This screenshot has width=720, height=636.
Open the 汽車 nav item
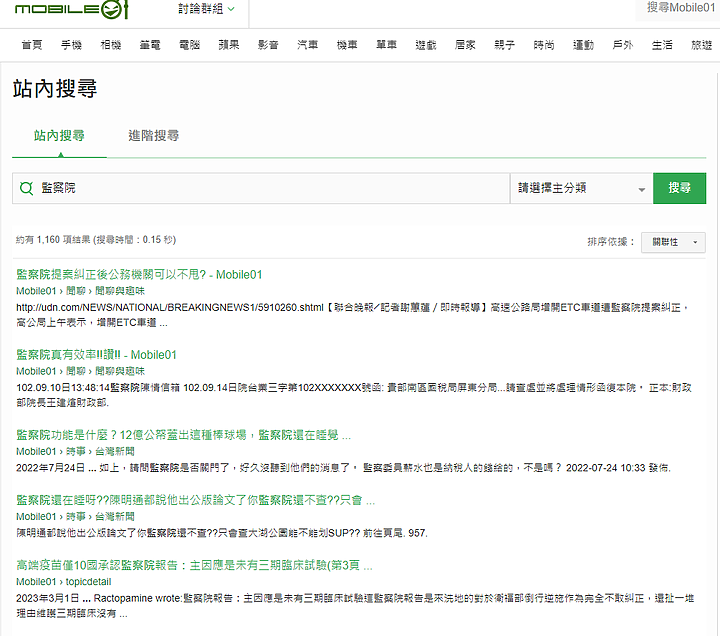pos(308,45)
